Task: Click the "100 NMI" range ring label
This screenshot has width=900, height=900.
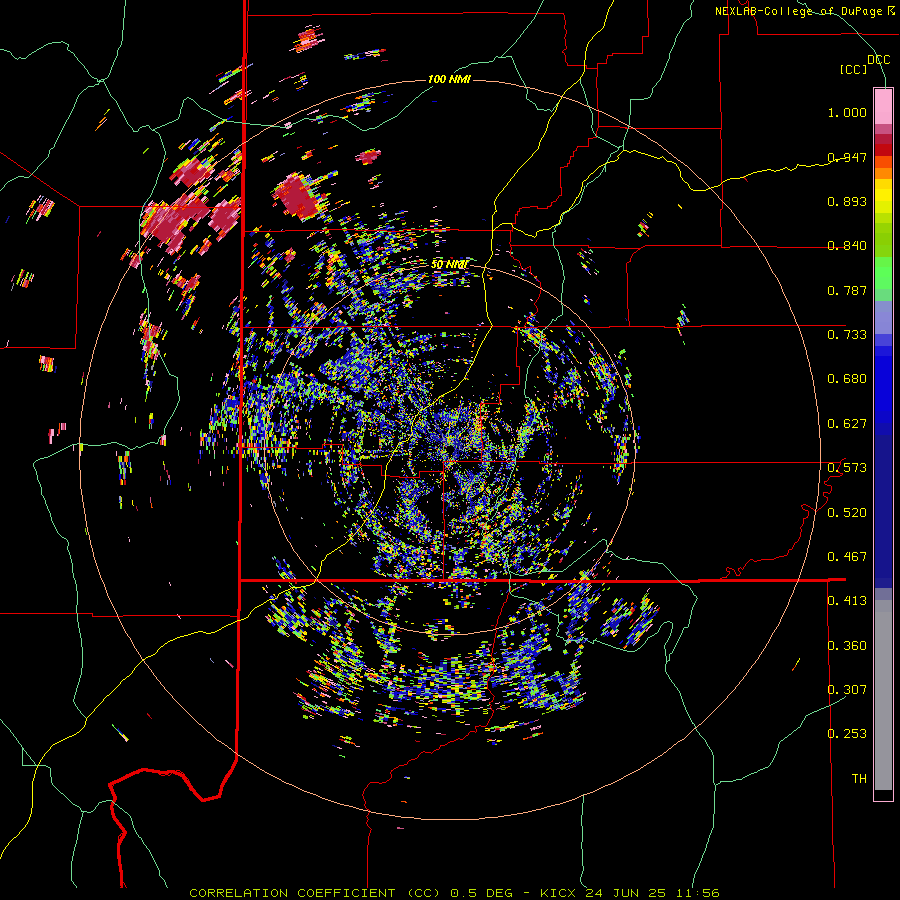Action: pyautogui.click(x=449, y=79)
